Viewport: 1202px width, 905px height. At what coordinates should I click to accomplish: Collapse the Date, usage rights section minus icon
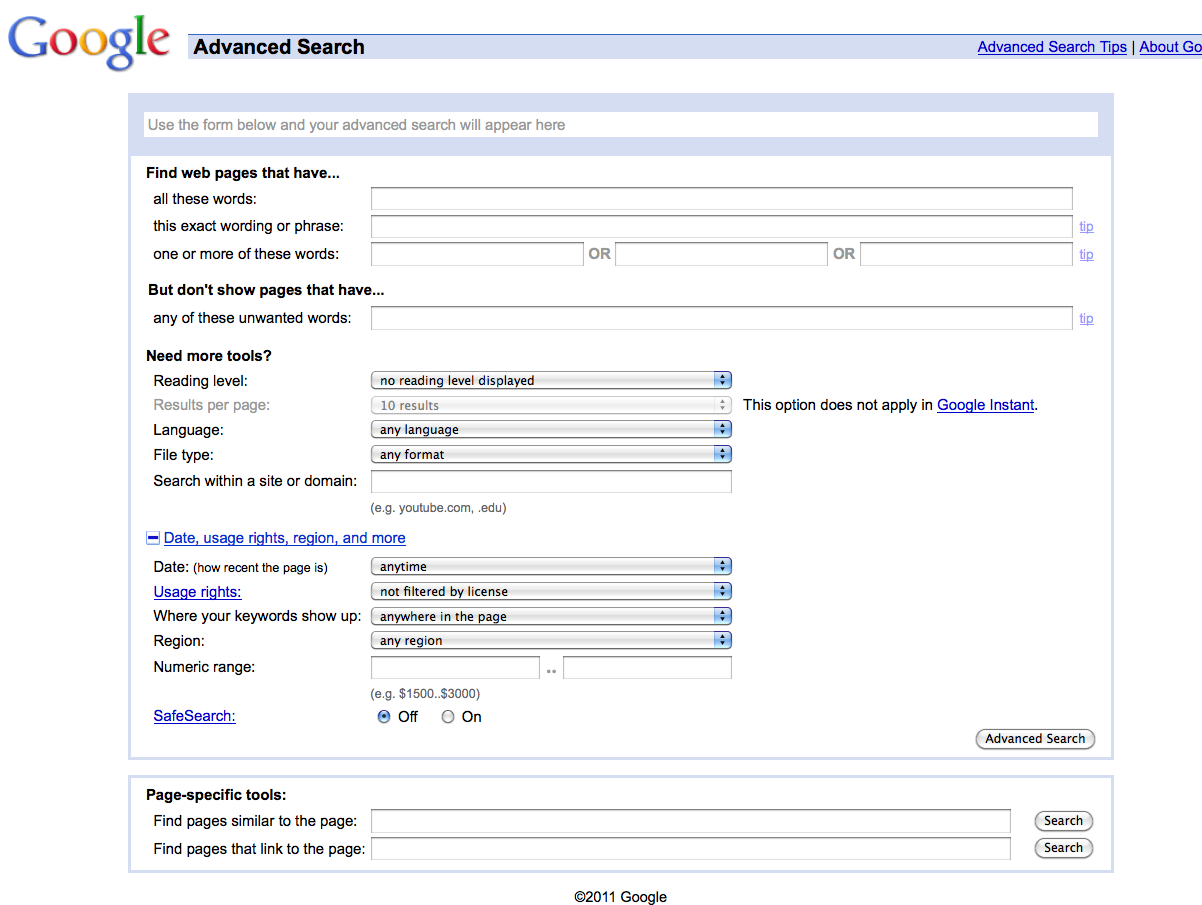(x=153, y=538)
